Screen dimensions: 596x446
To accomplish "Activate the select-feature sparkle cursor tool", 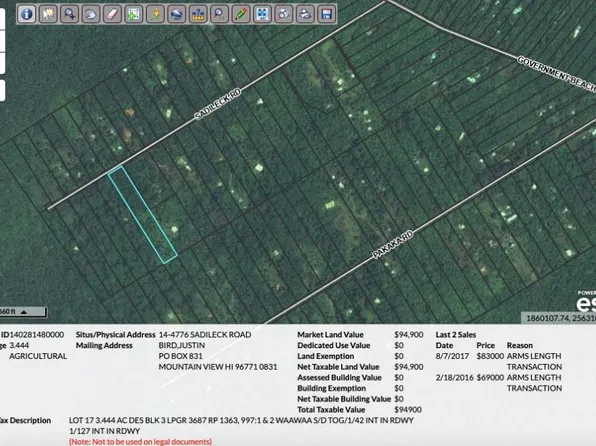I will point(48,14).
